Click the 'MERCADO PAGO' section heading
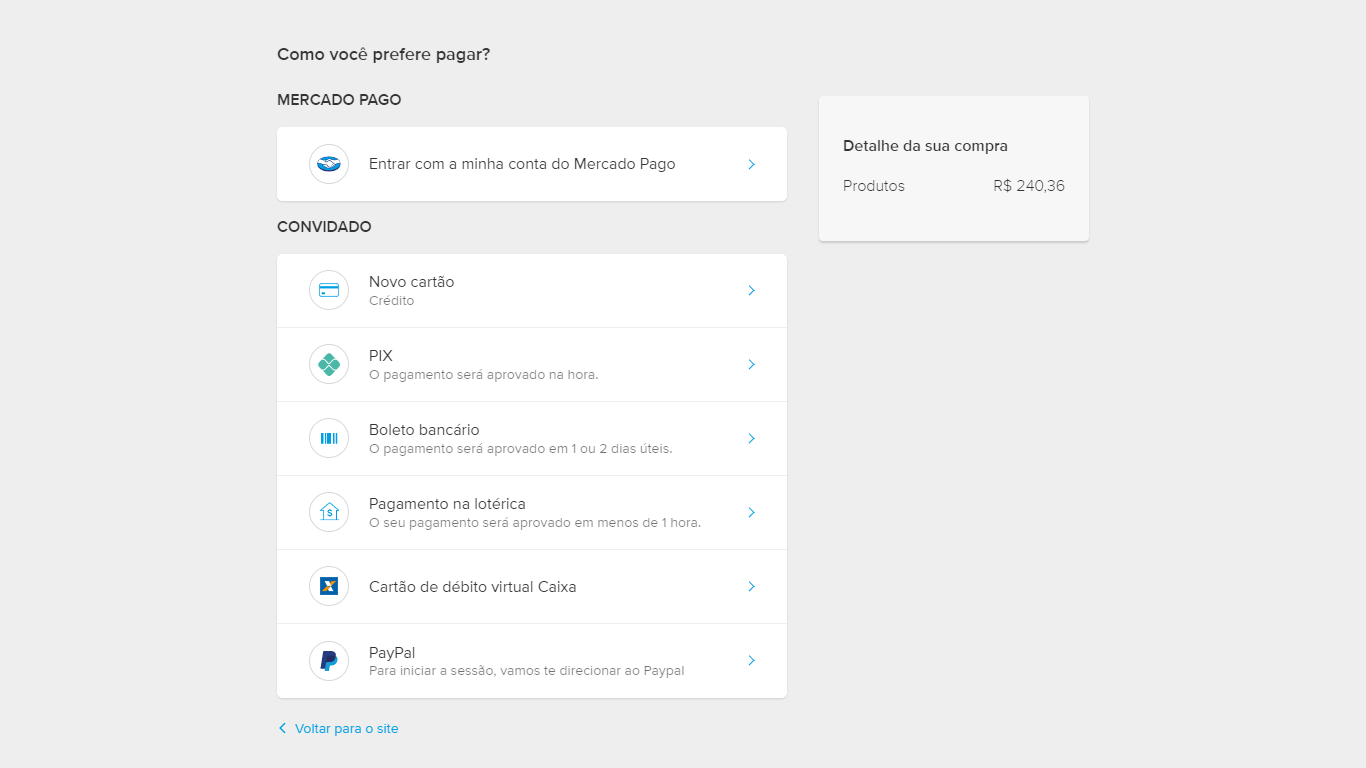Screen dimensions: 1366x768 click(x=339, y=100)
